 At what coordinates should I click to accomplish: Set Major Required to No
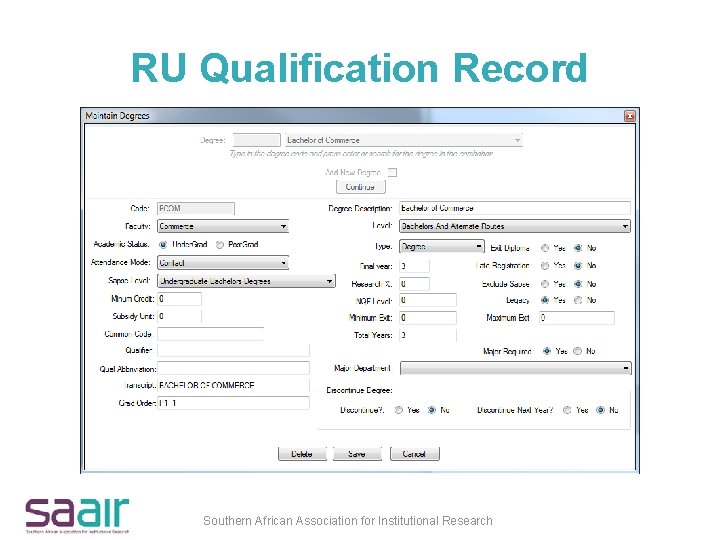(x=578, y=351)
